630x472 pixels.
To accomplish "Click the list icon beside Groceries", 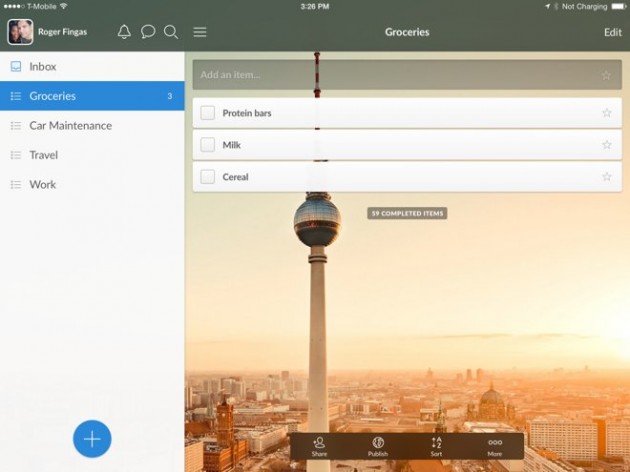I will (16, 96).
